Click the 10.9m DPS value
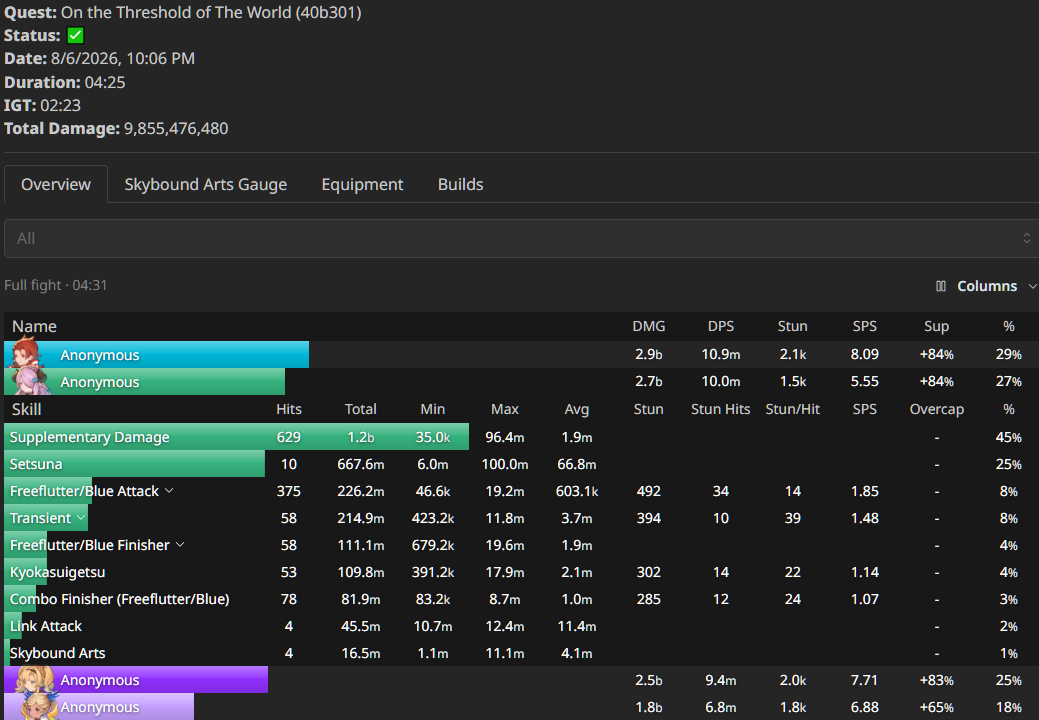1039x720 pixels. click(x=720, y=354)
